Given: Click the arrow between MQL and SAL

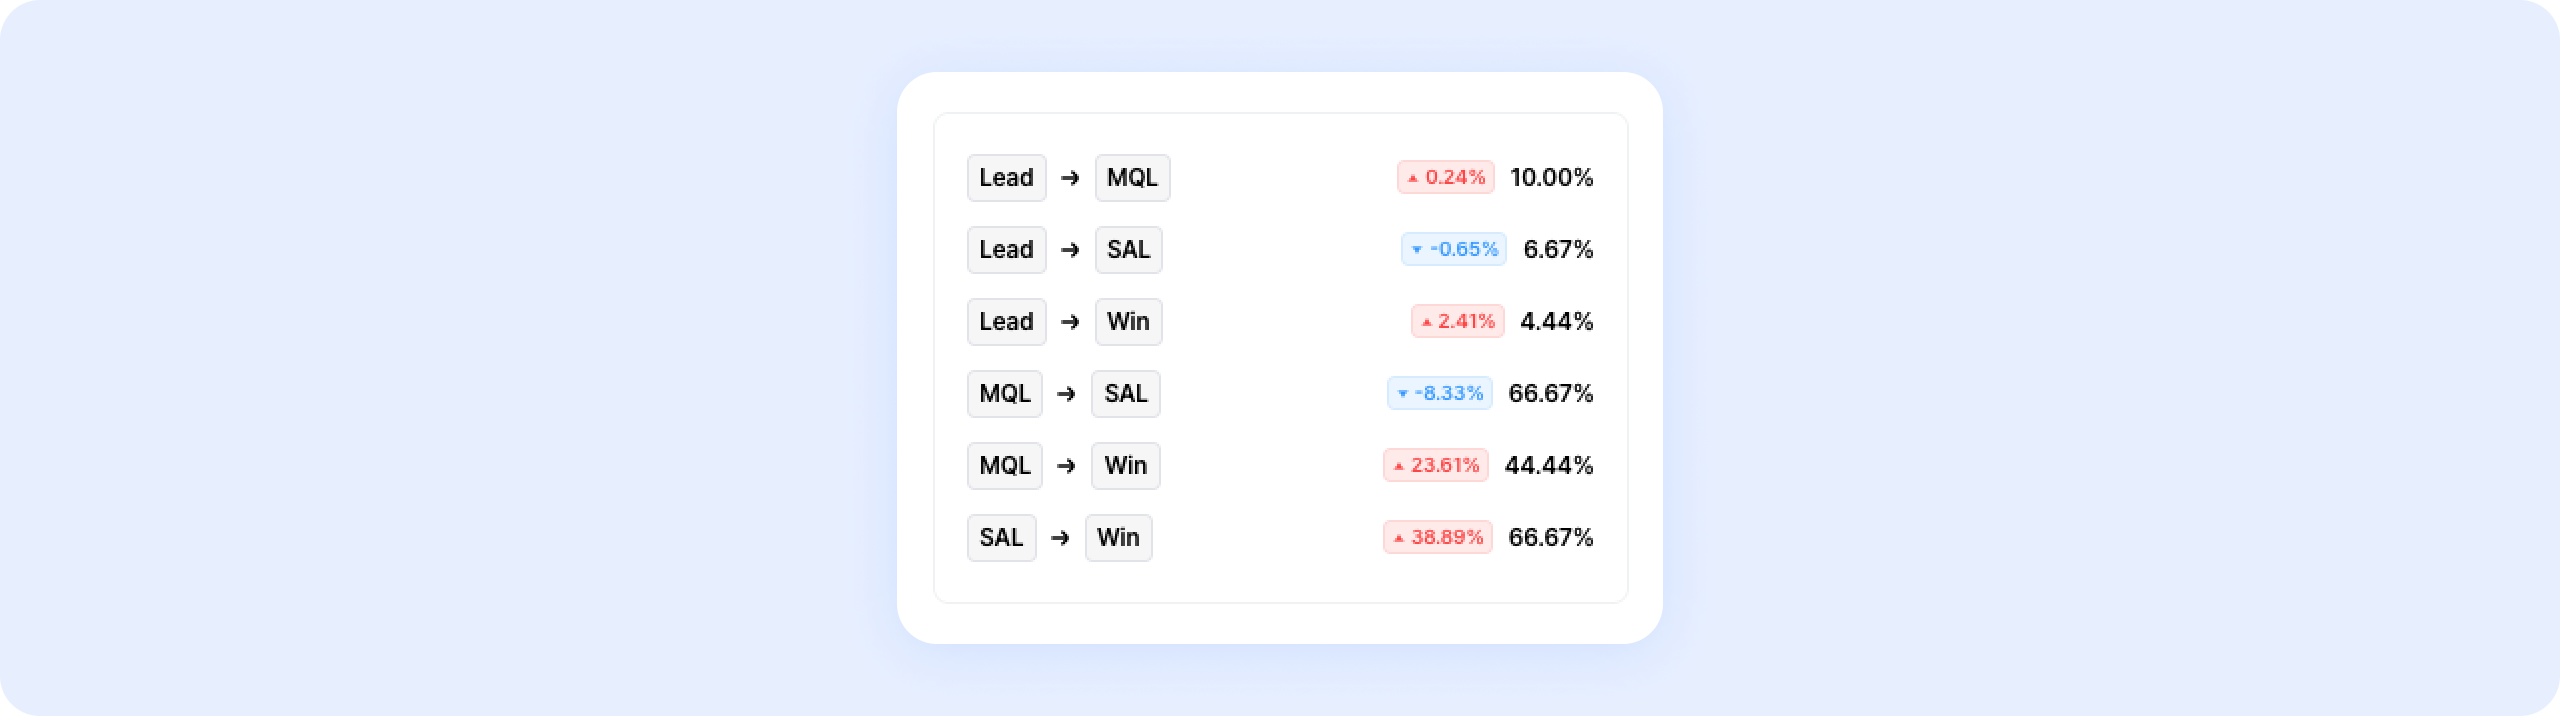Looking at the screenshot, I should point(1066,394).
